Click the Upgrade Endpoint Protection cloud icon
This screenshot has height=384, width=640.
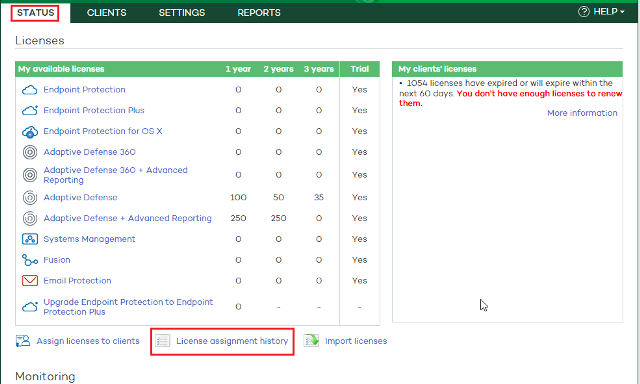coord(29,306)
